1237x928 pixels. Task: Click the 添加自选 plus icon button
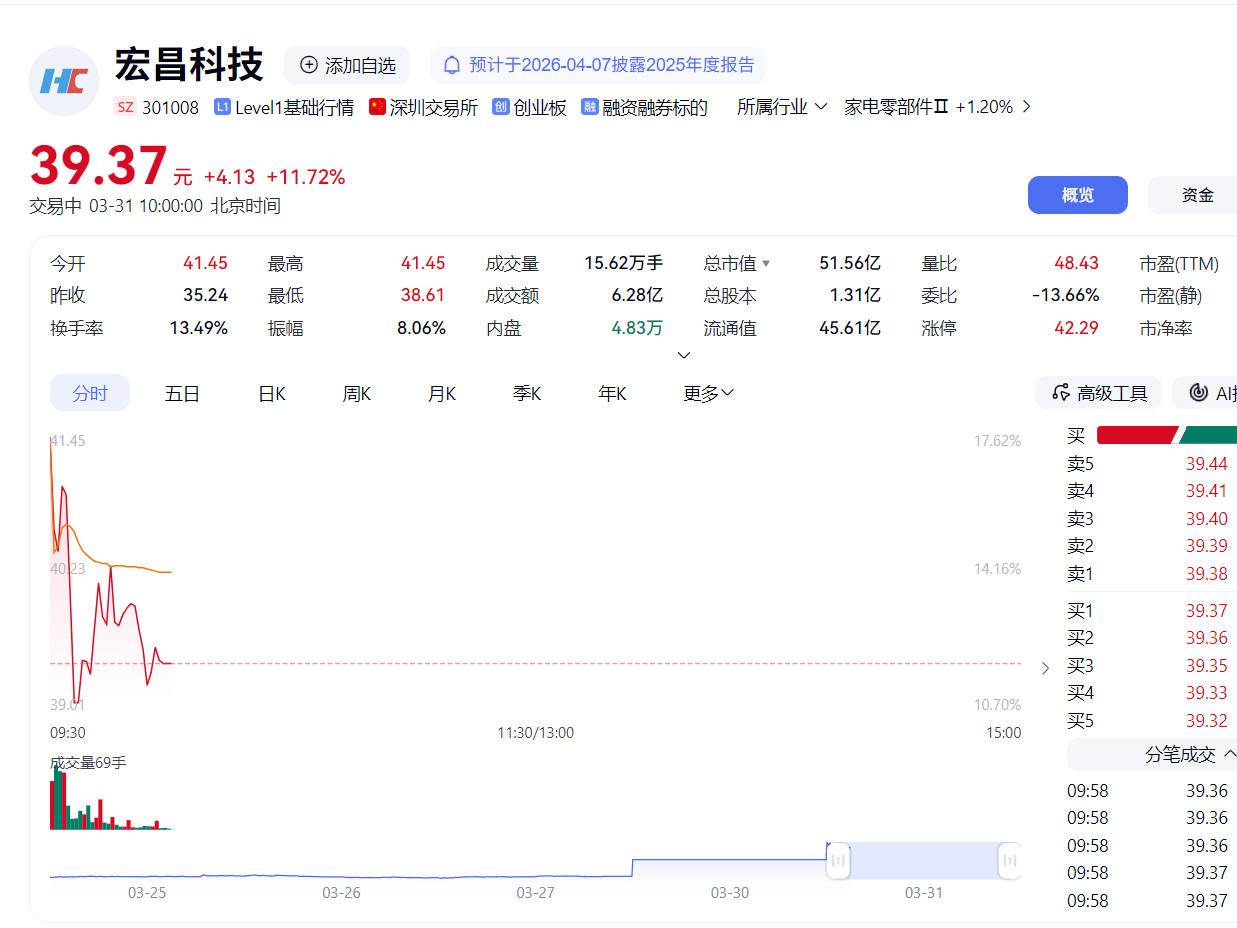[309, 65]
